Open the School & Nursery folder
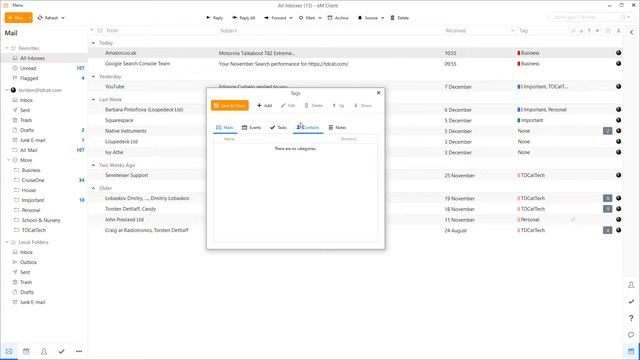 [41, 220]
